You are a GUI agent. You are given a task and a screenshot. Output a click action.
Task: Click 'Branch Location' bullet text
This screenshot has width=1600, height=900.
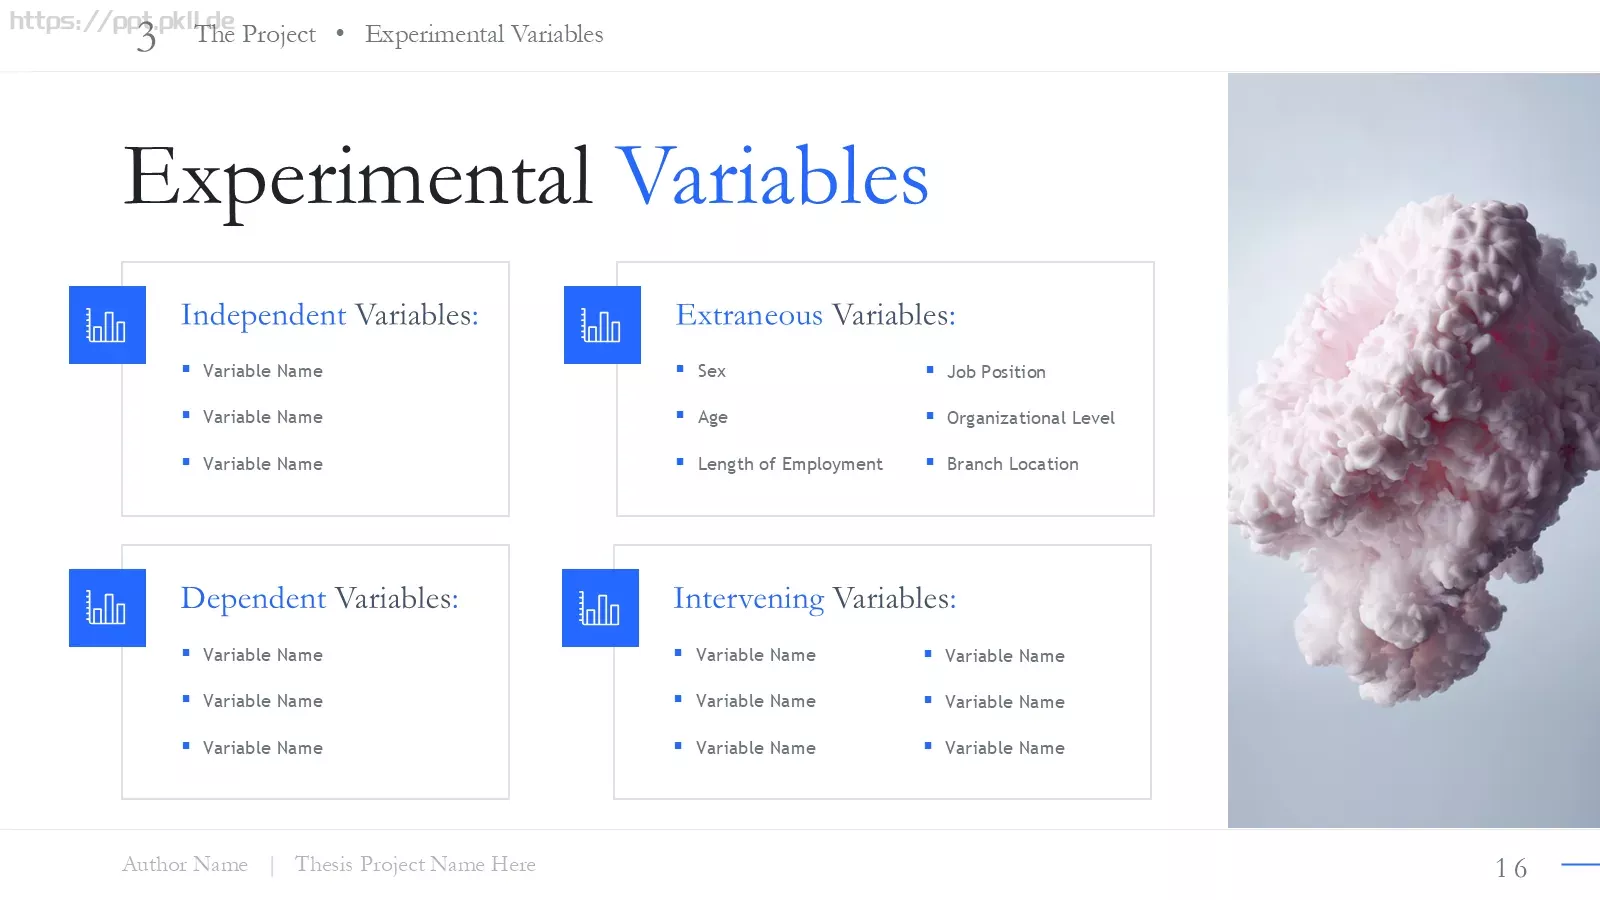click(x=1013, y=464)
